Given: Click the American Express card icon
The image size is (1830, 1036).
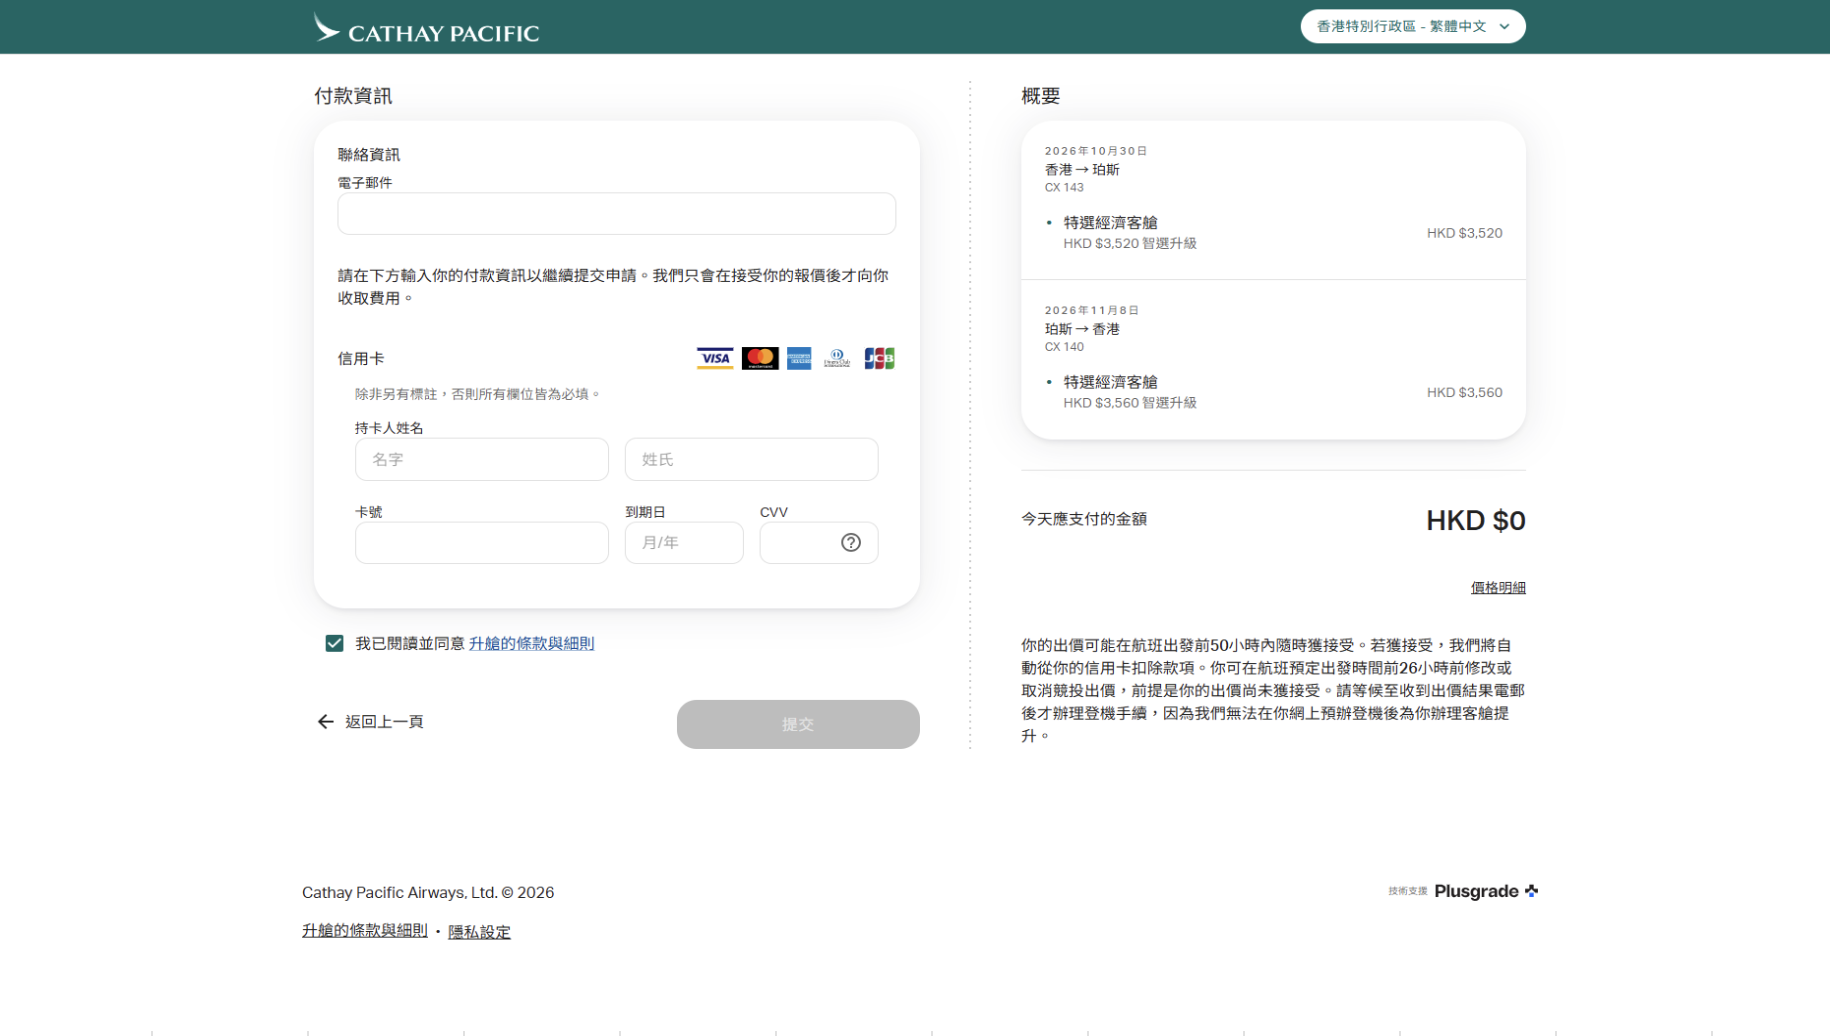Looking at the screenshot, I should (799, 358).
